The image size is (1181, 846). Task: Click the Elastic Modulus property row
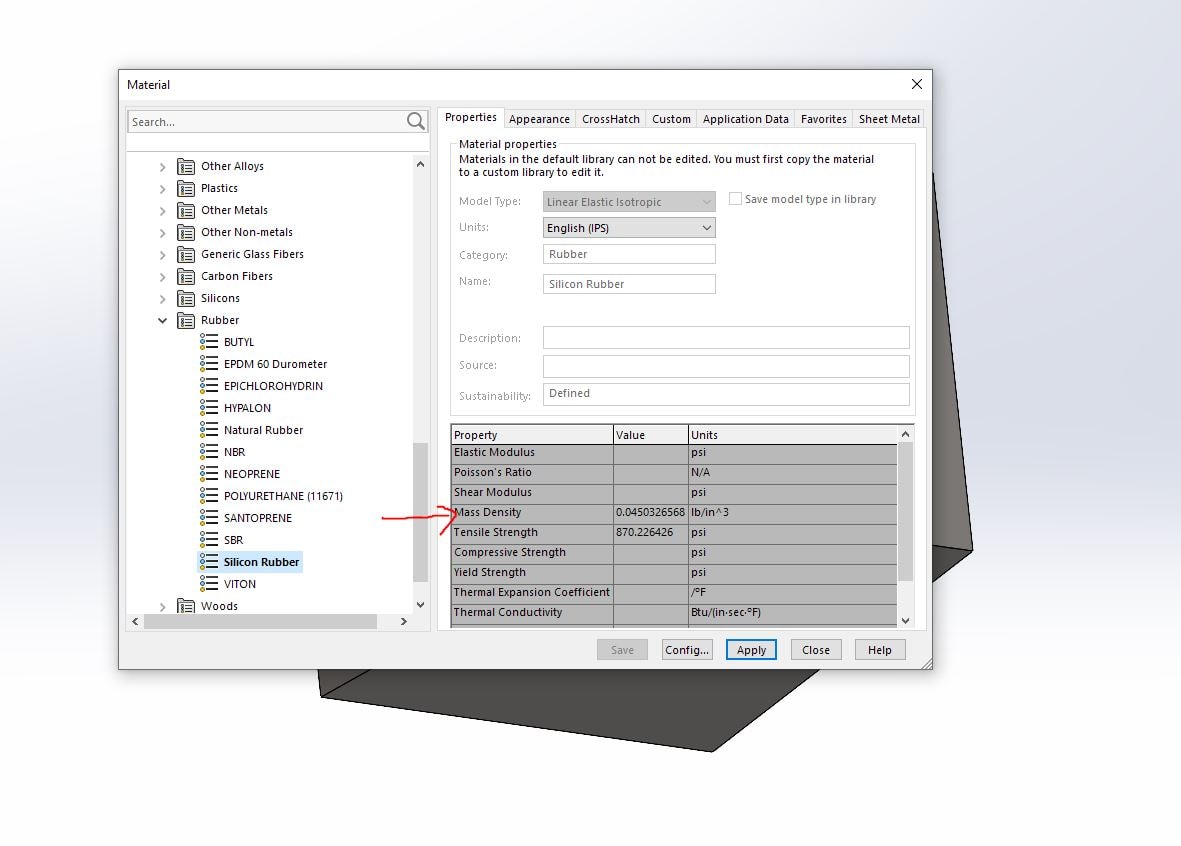pos(674,453)
